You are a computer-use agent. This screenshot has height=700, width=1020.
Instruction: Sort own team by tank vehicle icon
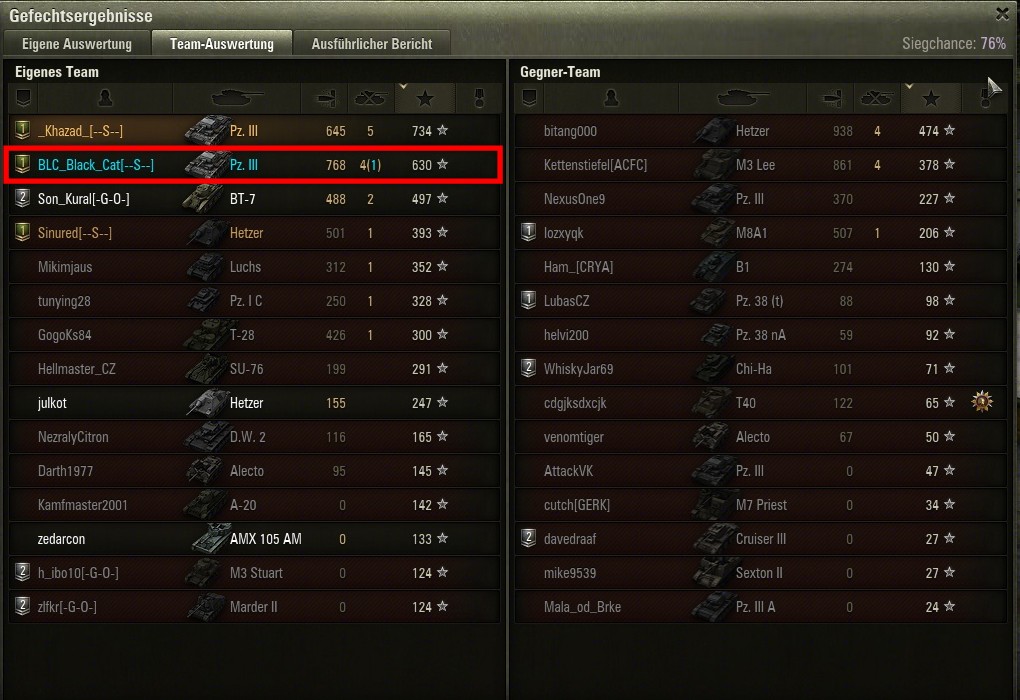coord(237,98)
